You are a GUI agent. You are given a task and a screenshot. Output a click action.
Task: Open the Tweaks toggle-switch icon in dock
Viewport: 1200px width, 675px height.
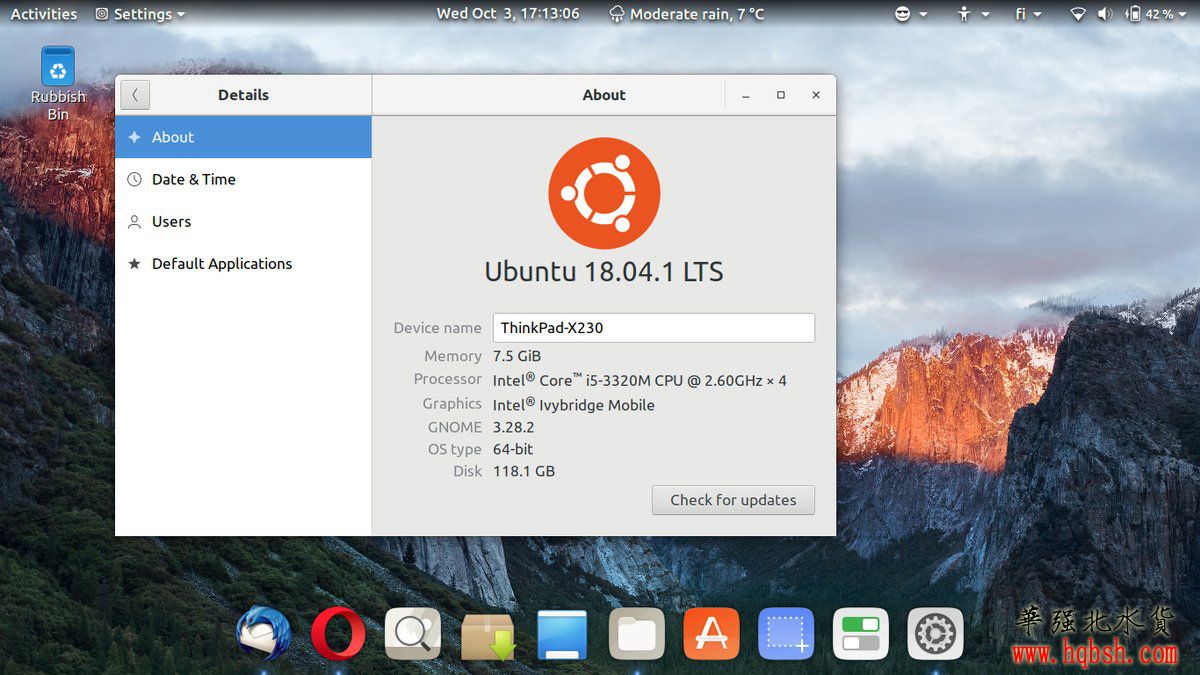tap(860, 633)
